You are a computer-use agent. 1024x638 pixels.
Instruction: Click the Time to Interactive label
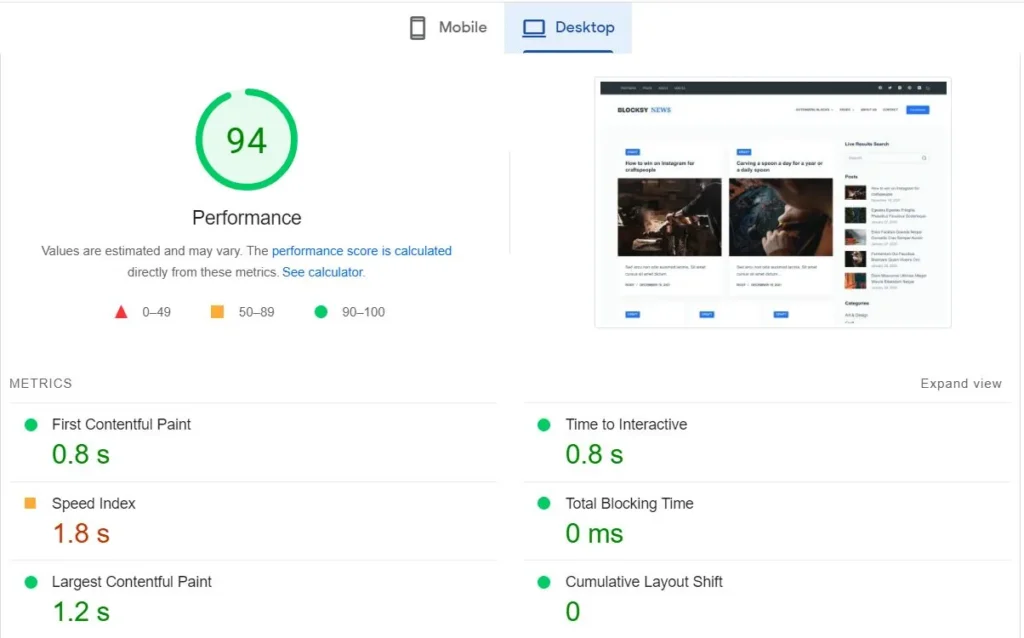626,424
